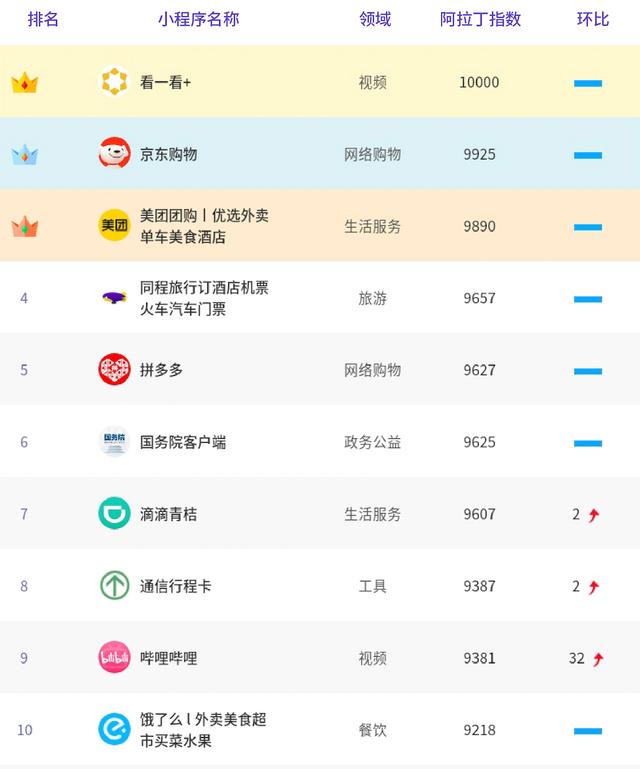The image size is (640, 769).
Task: Select the 通信行程卡 arrow icon
Action: pos(114,586)
